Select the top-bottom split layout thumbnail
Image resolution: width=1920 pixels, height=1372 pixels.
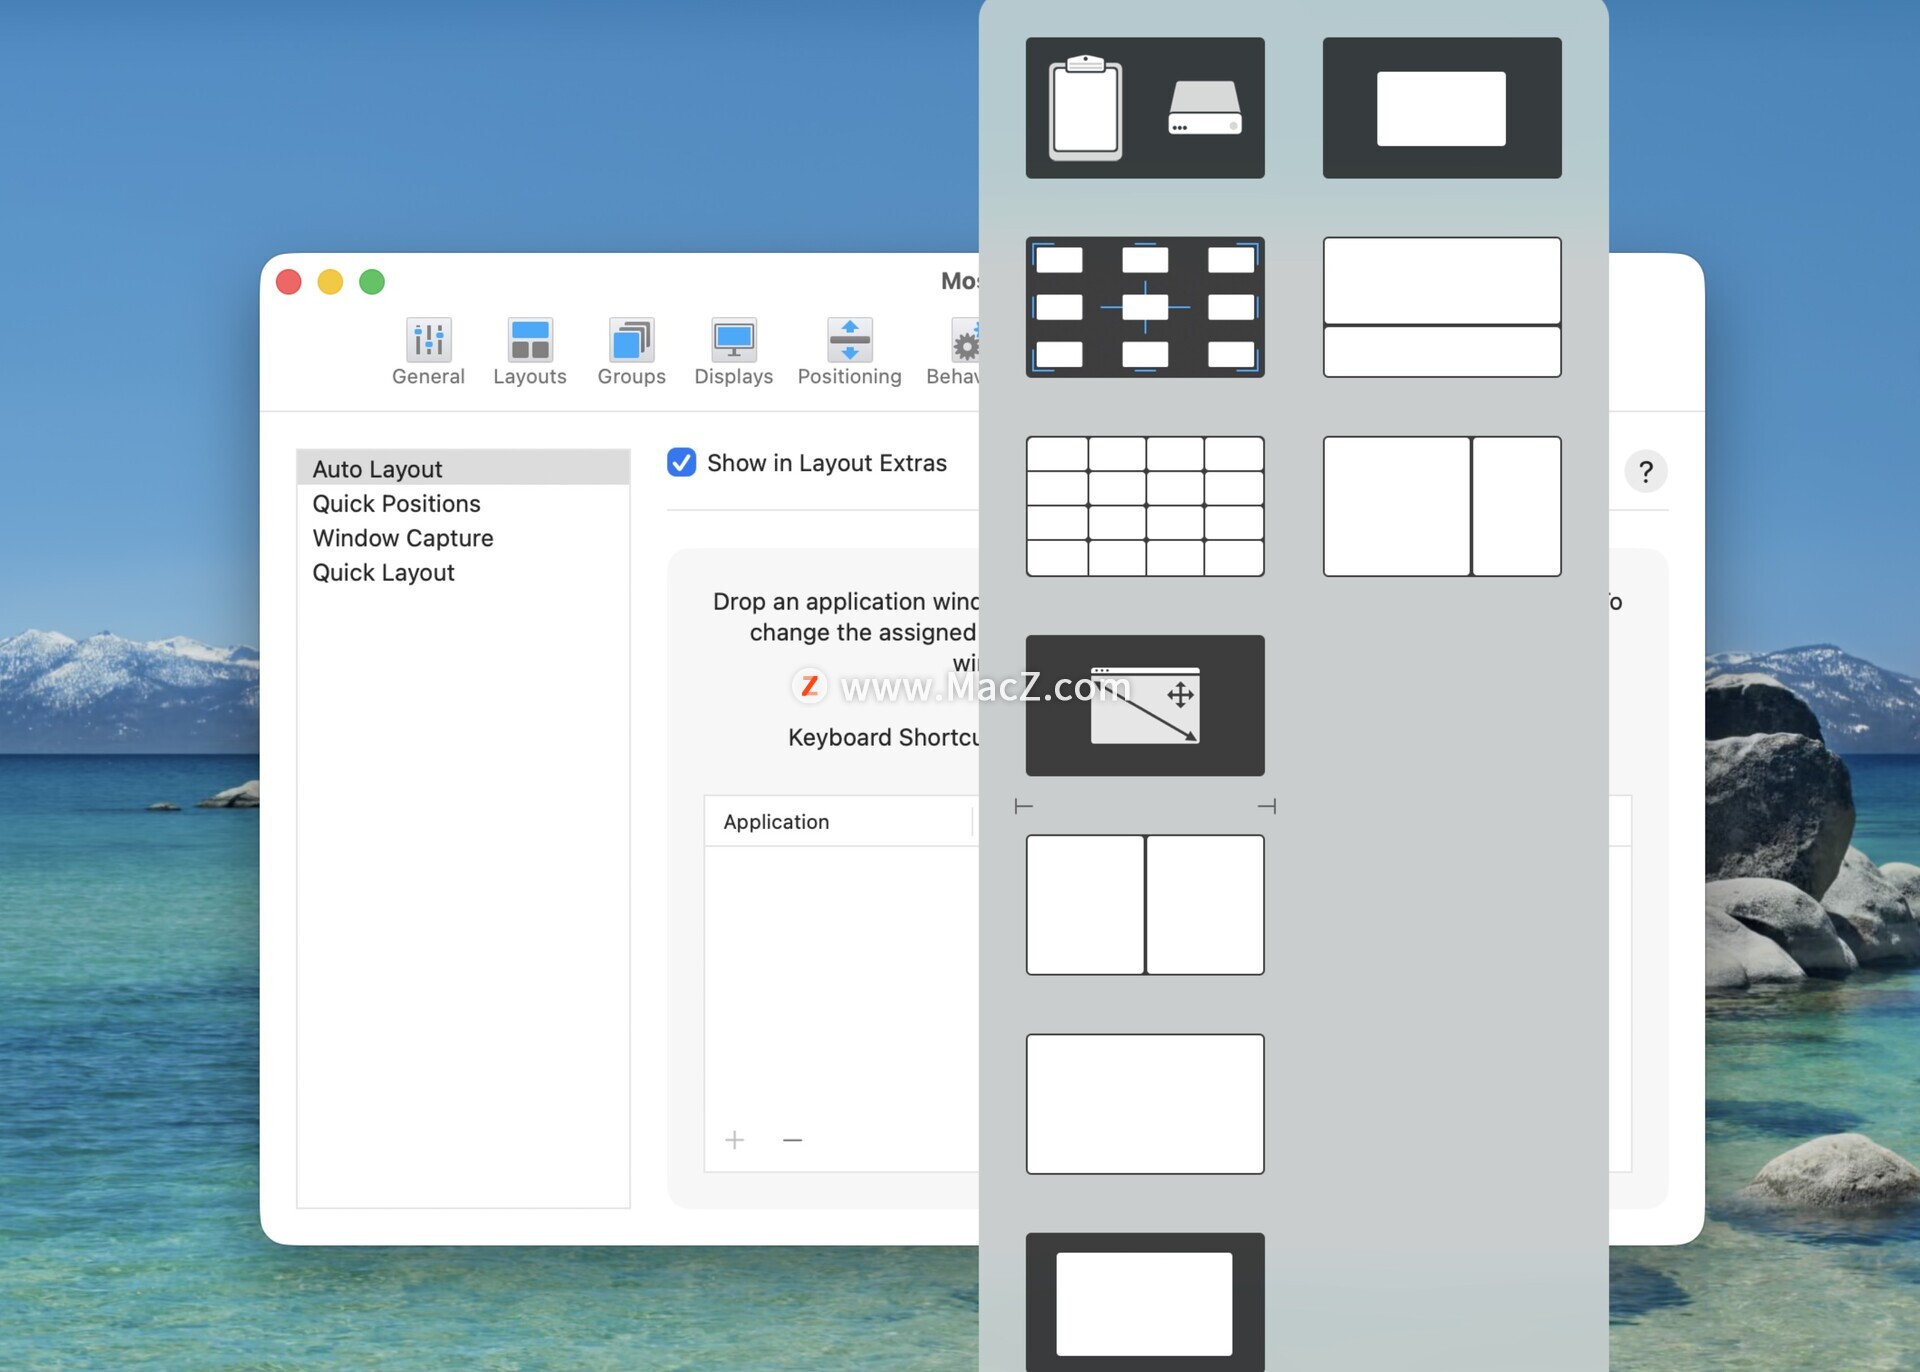1441,307
